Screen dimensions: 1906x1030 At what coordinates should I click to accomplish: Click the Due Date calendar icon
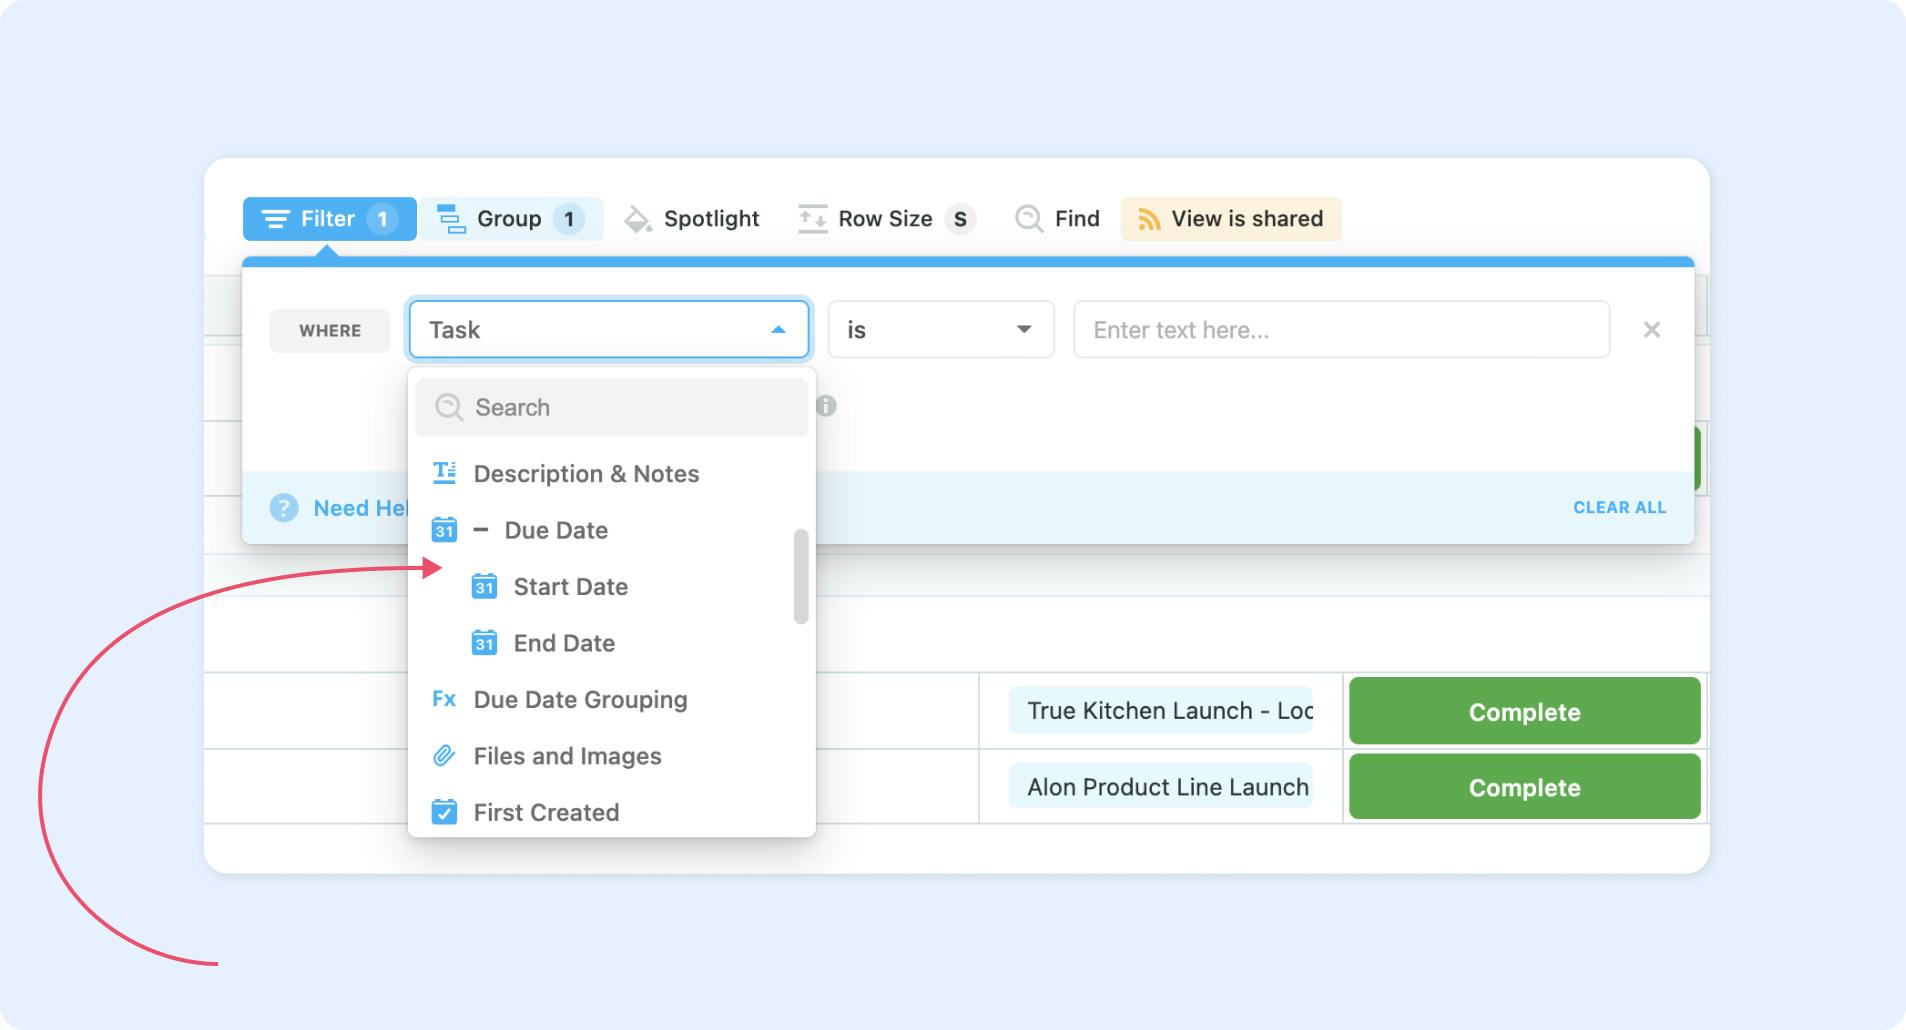[444, 530]
